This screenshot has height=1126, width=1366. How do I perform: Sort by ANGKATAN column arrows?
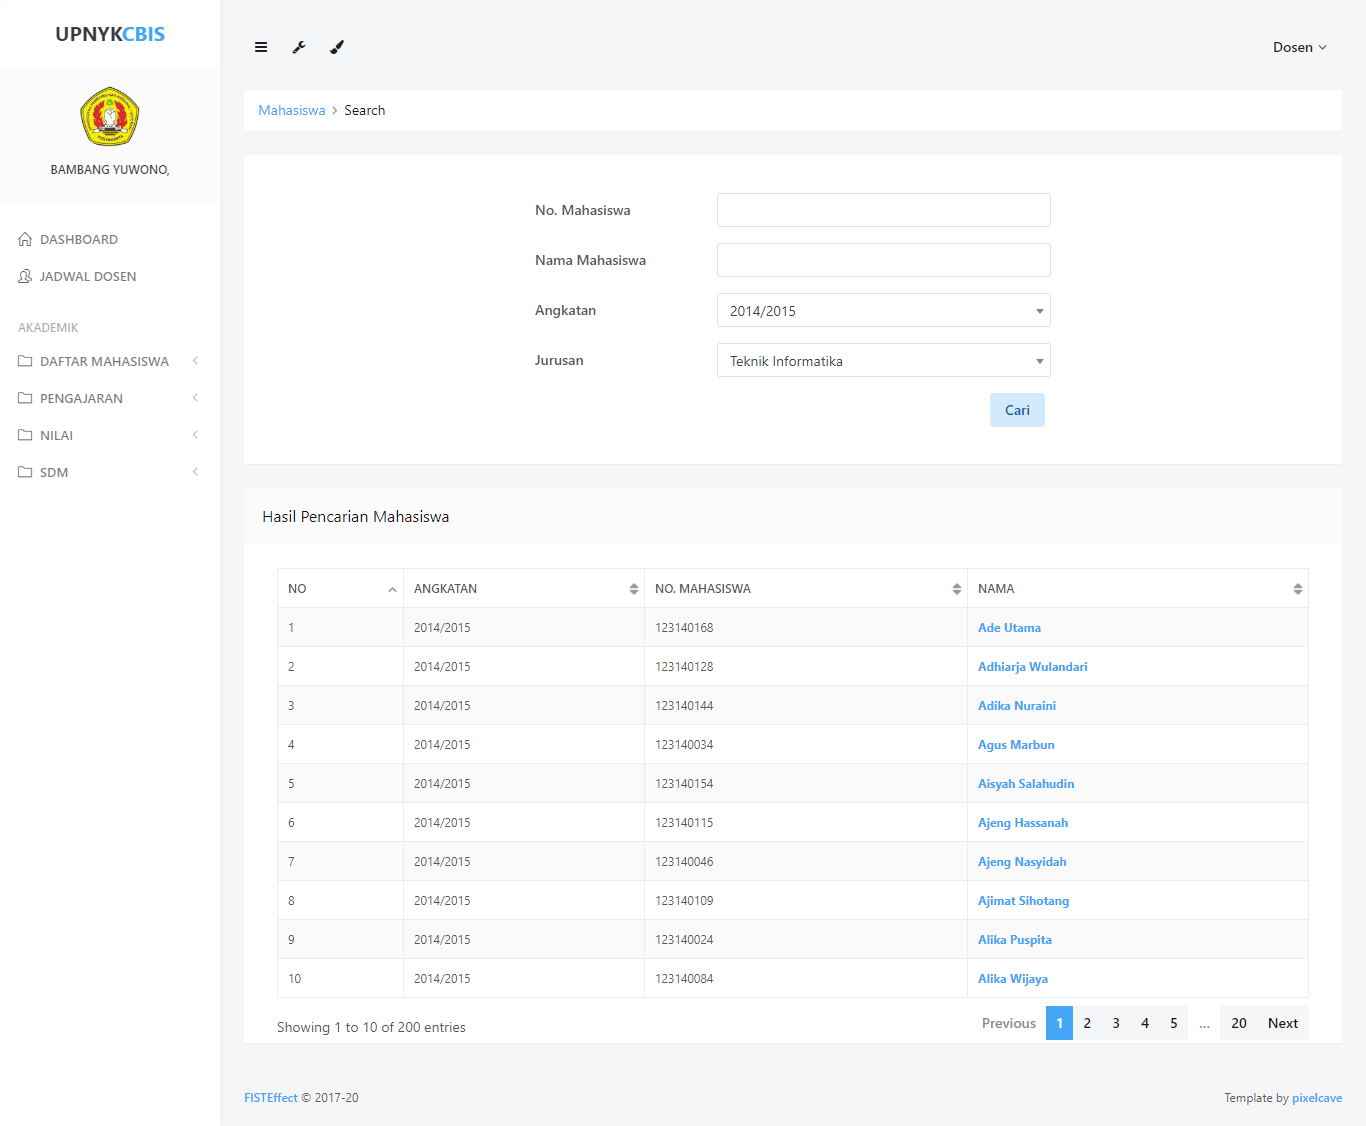[633, 589]
